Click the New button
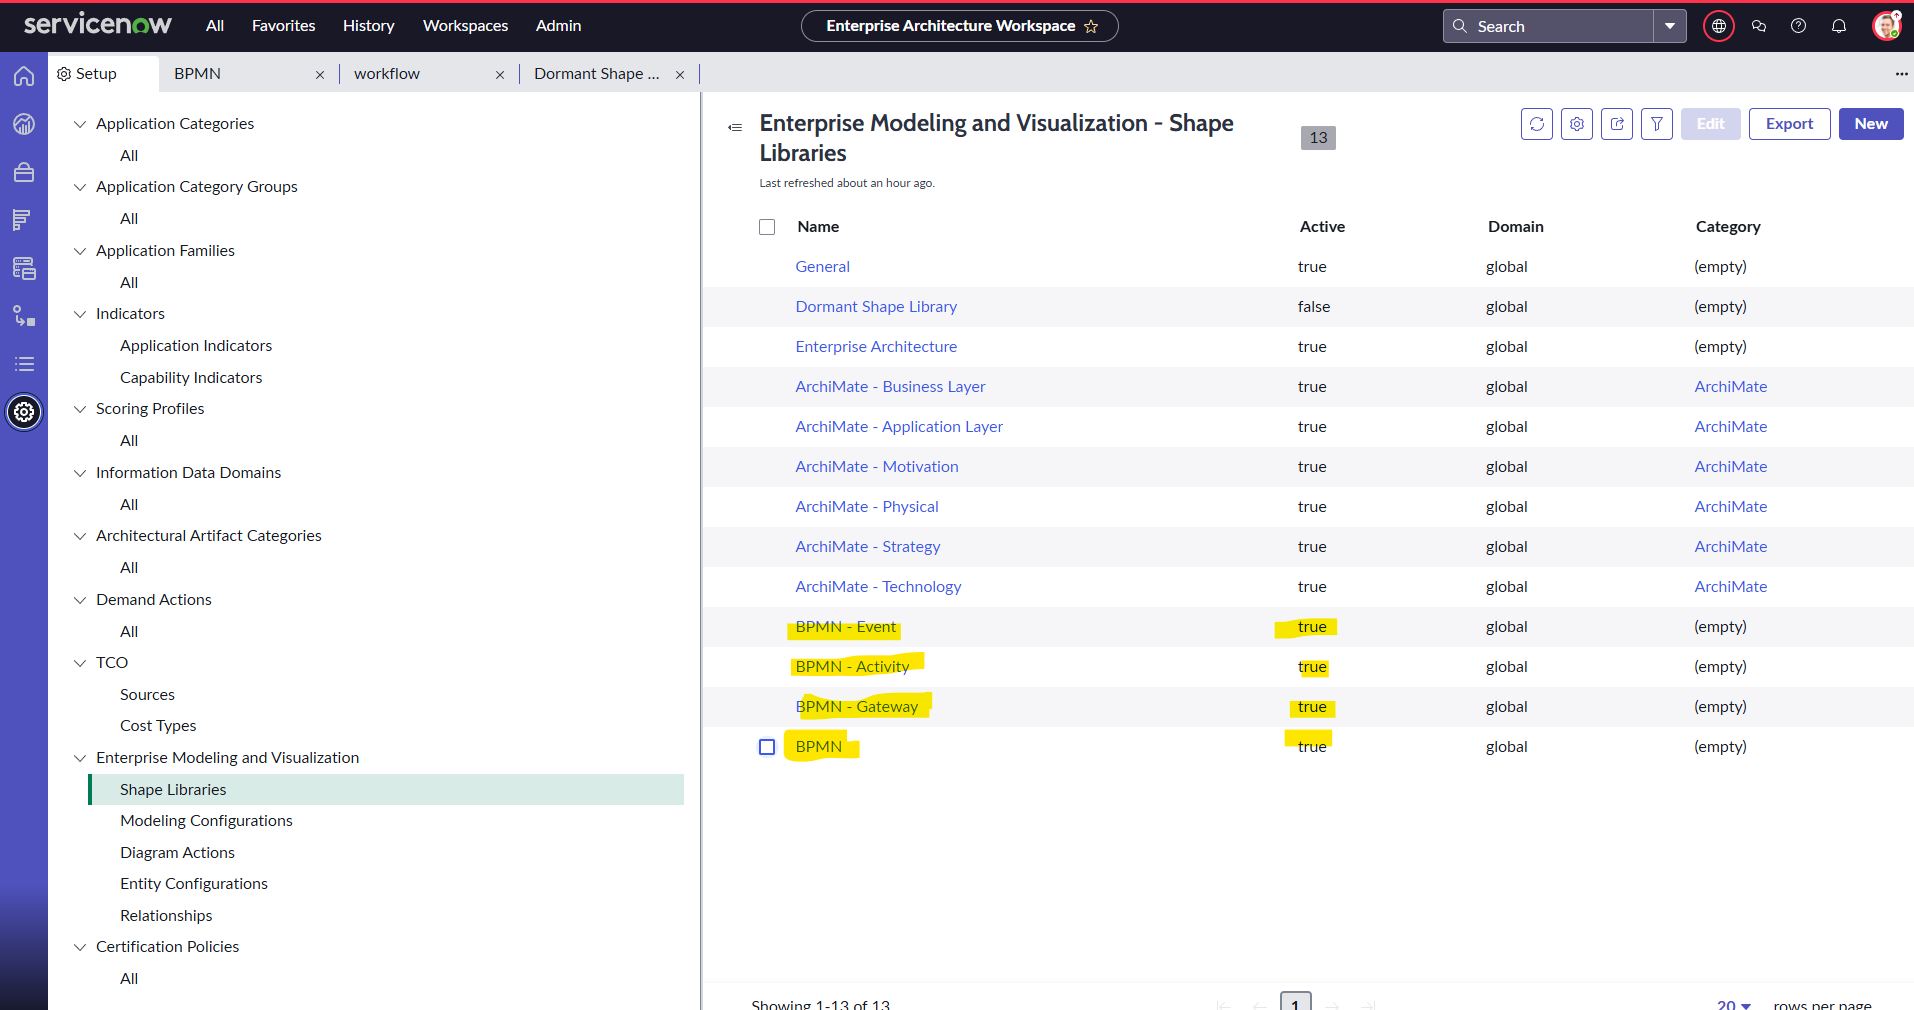The height and width of the screenshot is (1010, 1914). coord(1871,124)
